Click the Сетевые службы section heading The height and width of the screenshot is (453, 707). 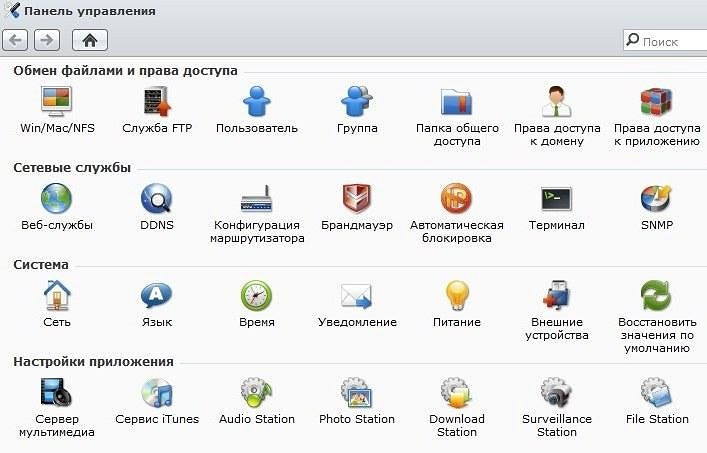pos(72,168)
